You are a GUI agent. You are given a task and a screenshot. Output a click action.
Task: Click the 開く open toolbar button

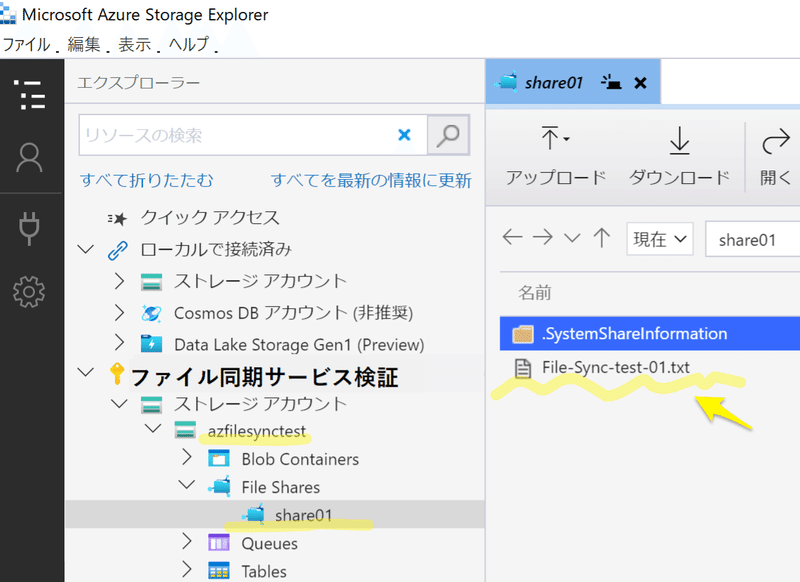776,156
